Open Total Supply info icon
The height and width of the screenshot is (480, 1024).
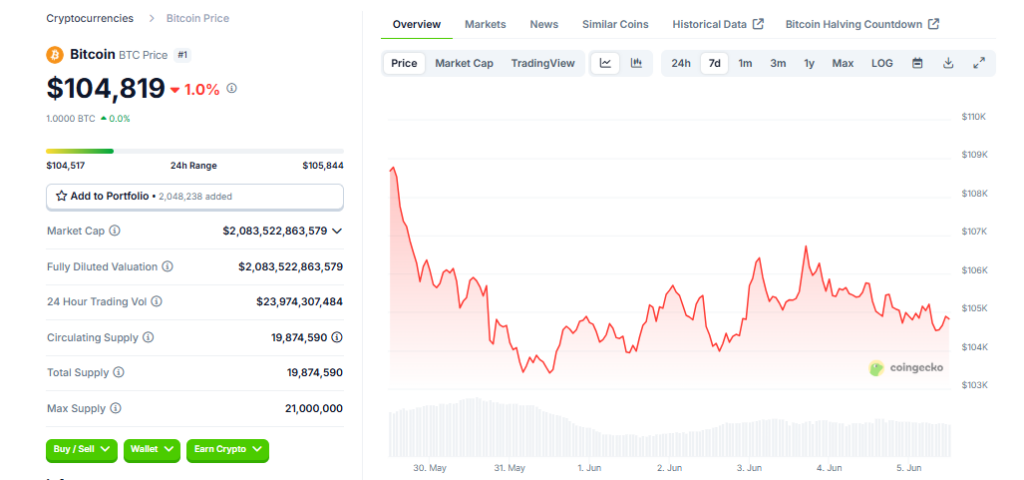tap(118, 372)
